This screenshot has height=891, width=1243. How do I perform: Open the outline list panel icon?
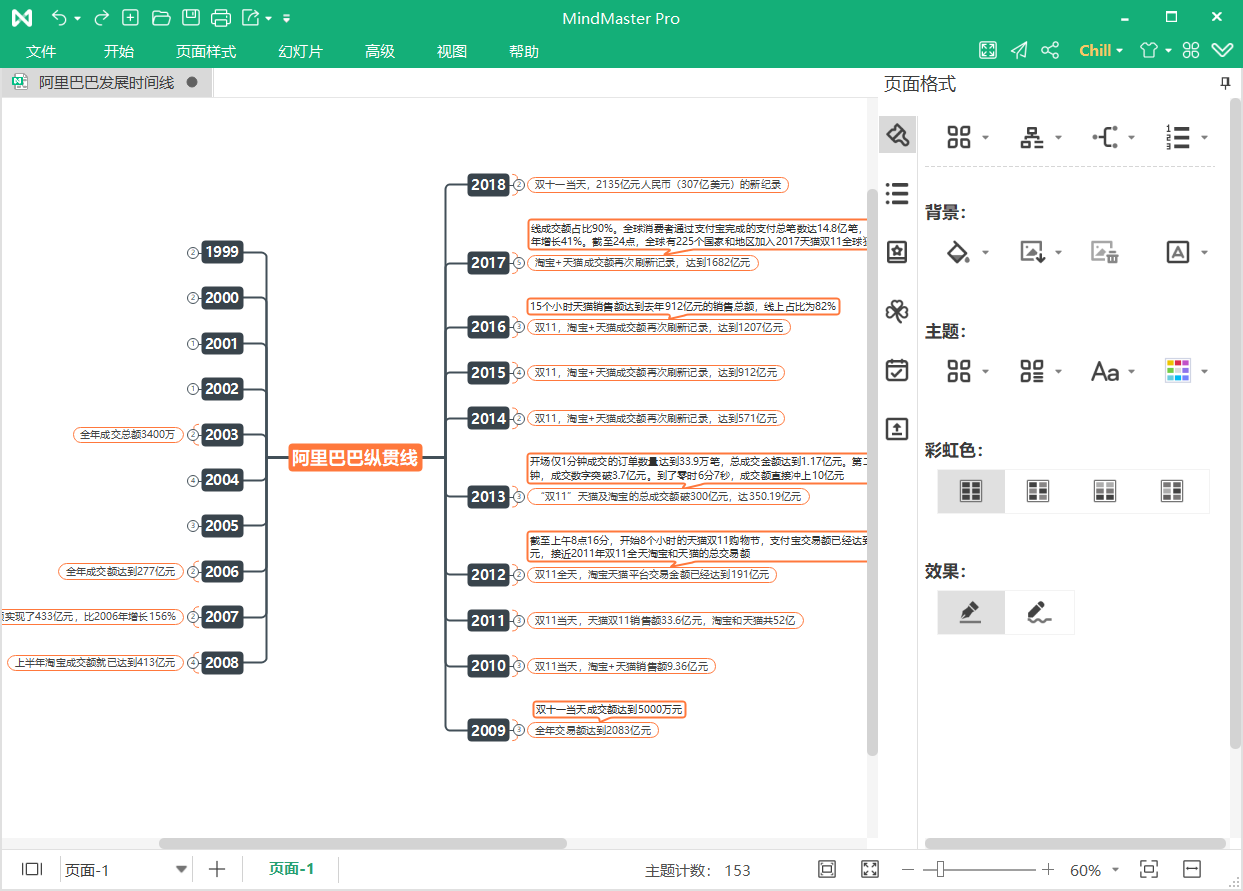click(897, 193)
